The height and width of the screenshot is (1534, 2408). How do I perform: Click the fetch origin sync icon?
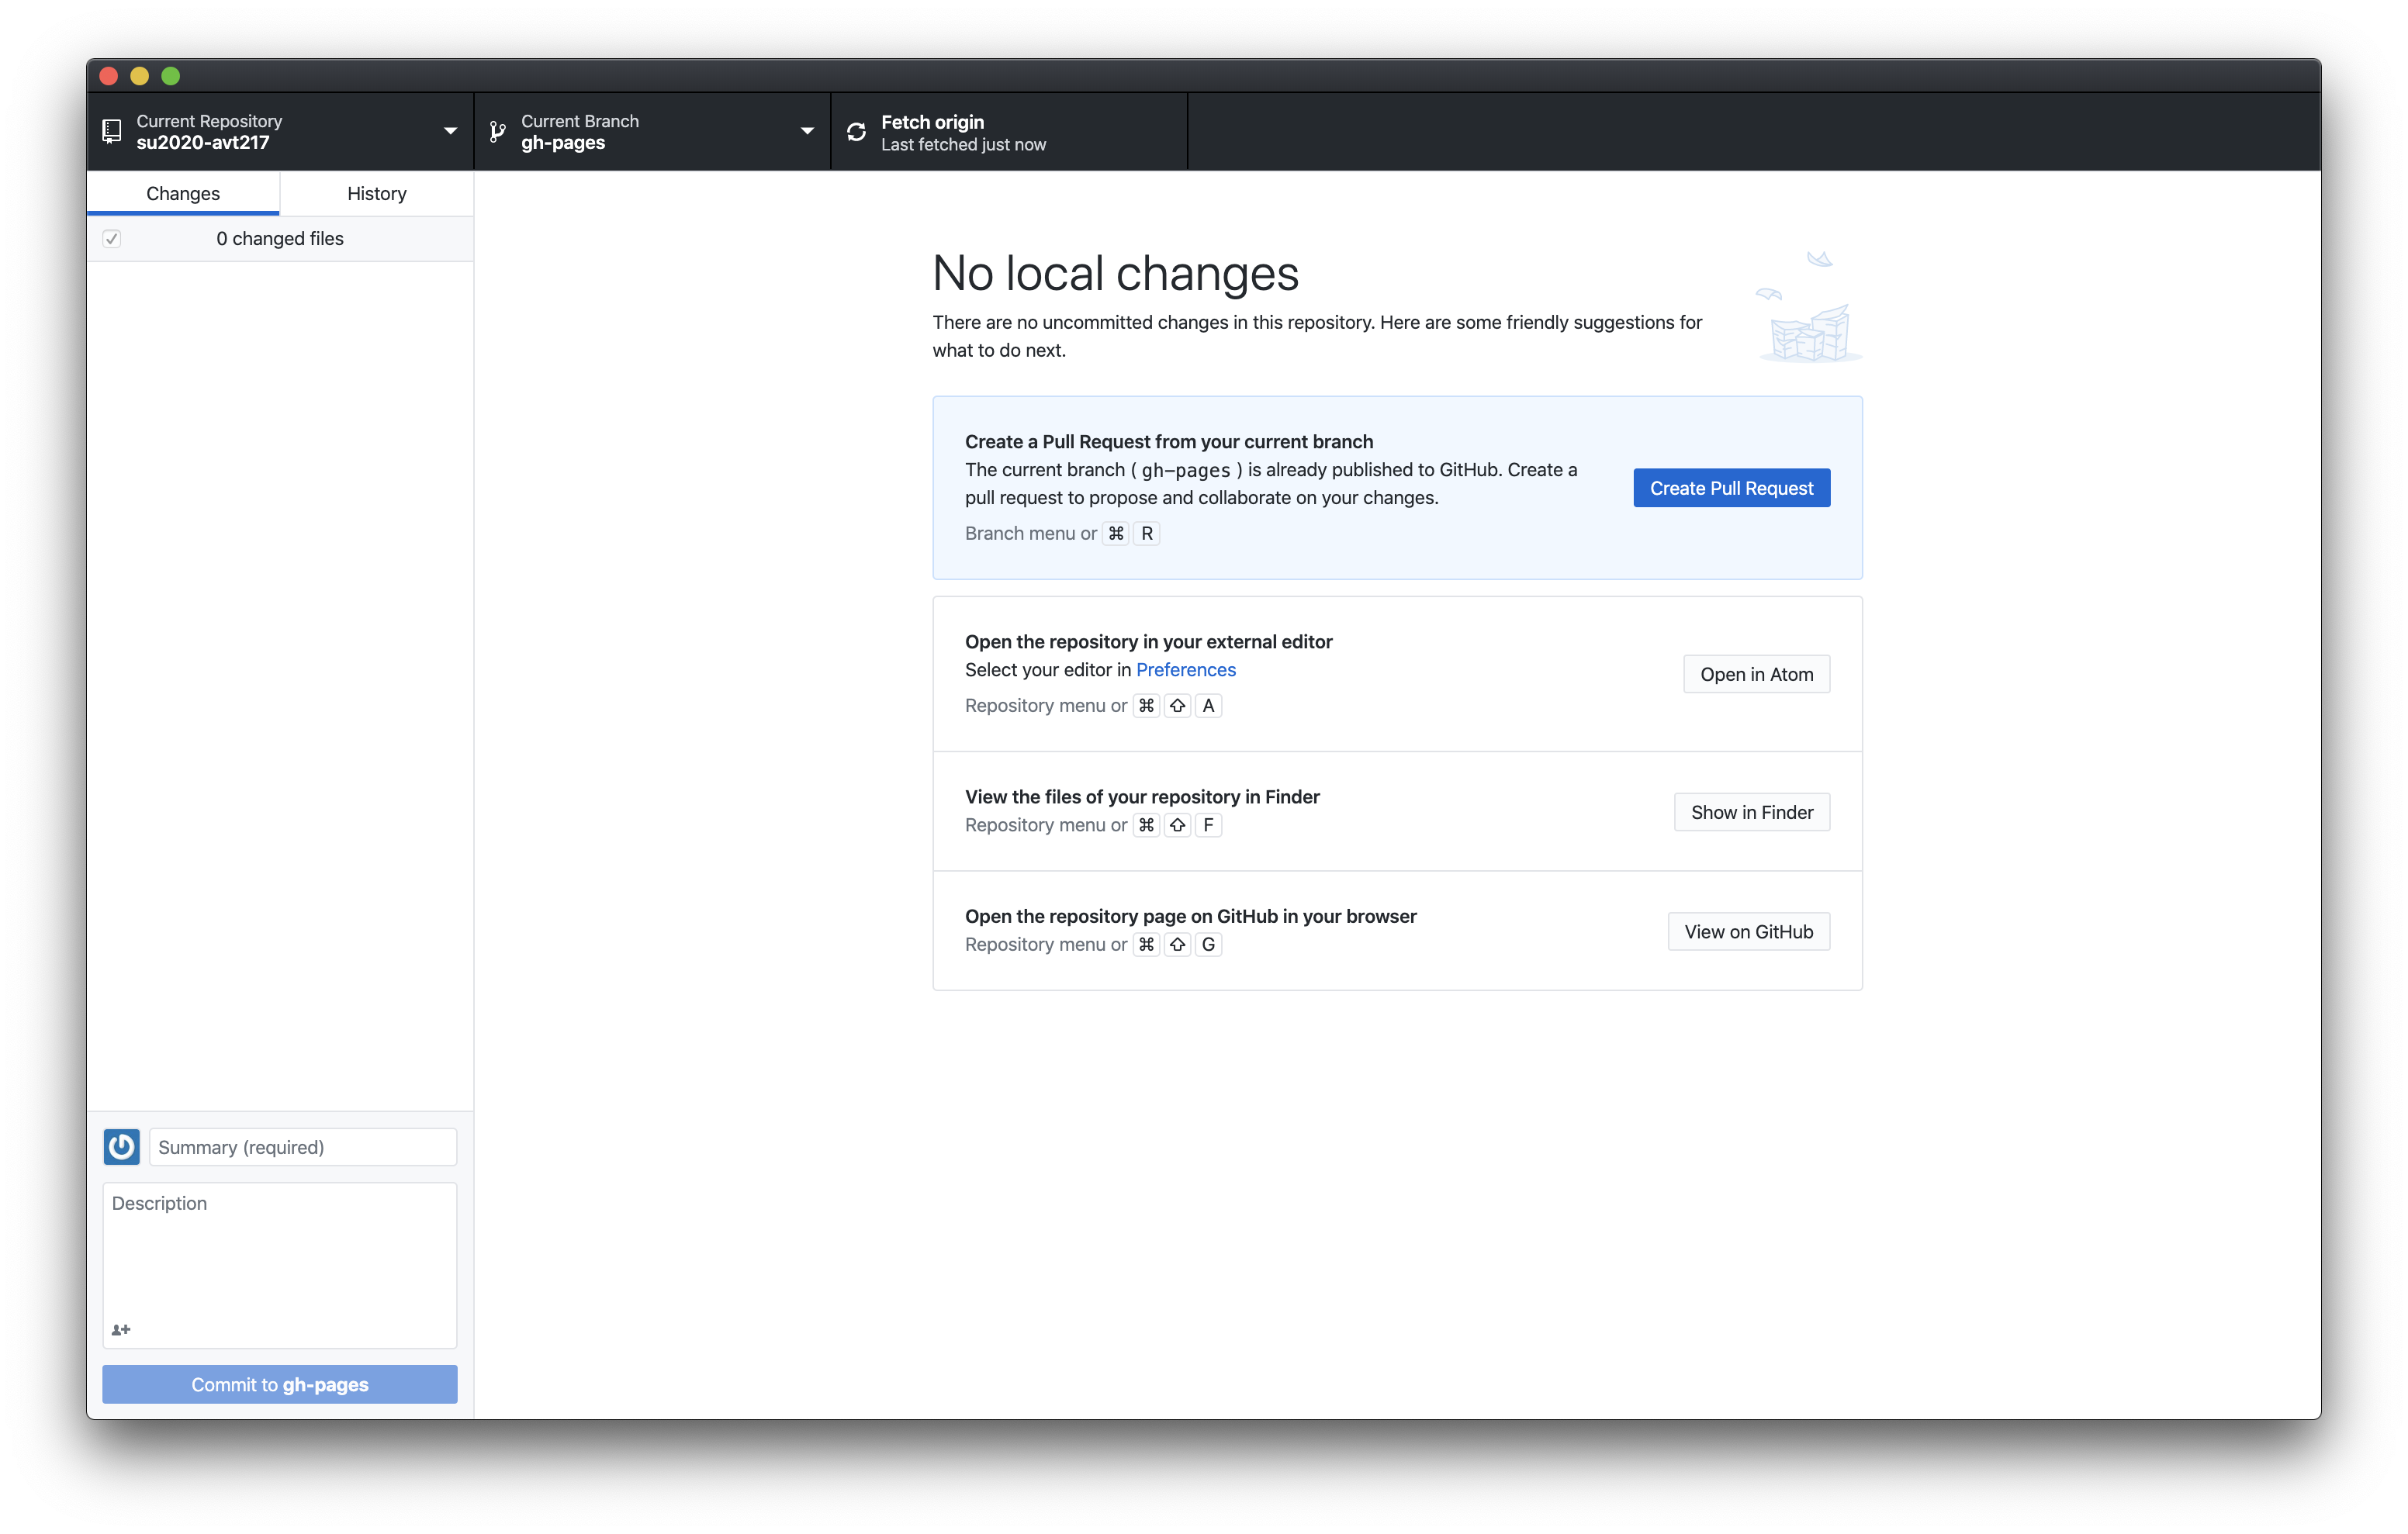[x=856, y=132]
